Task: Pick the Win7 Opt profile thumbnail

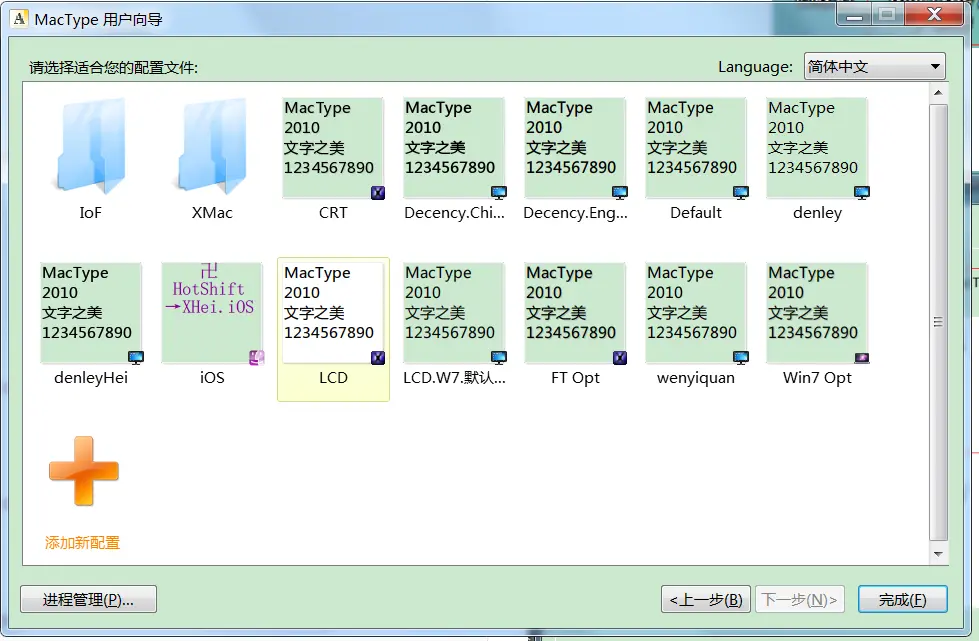Action: coord(817,313)
